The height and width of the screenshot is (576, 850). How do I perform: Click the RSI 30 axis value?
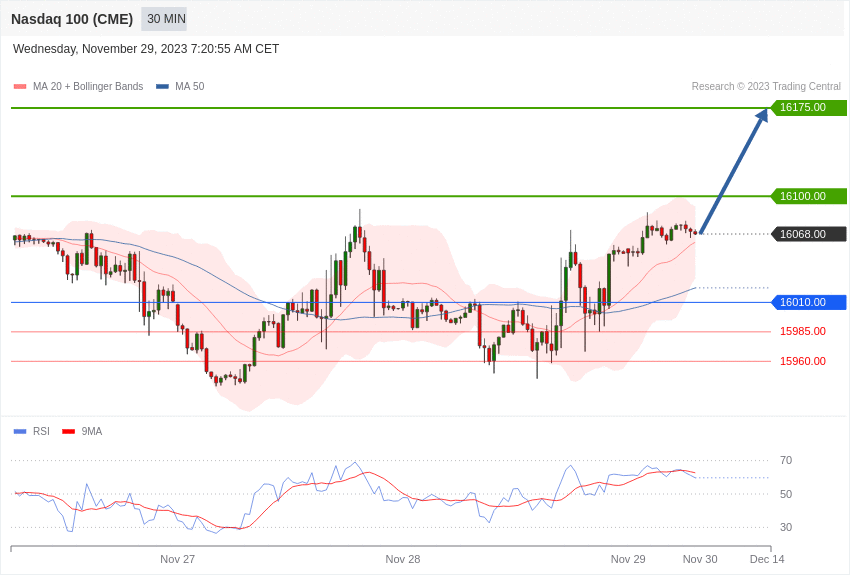click(x=786, y=527)
